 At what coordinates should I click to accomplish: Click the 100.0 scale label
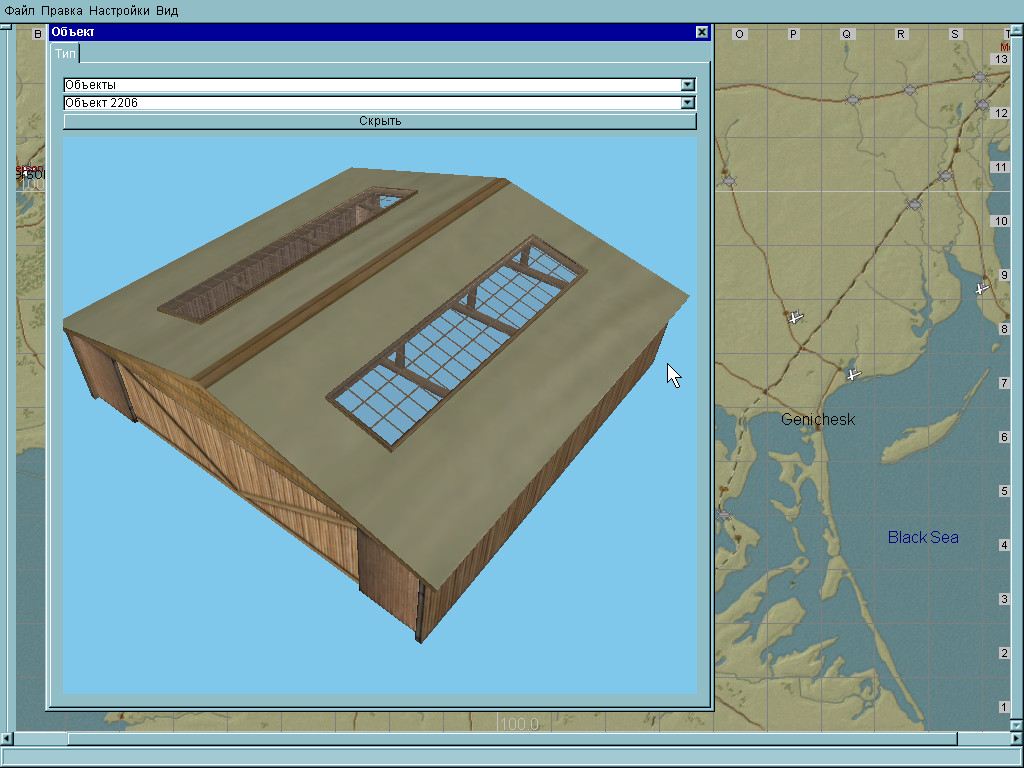[x=519, y=724]
